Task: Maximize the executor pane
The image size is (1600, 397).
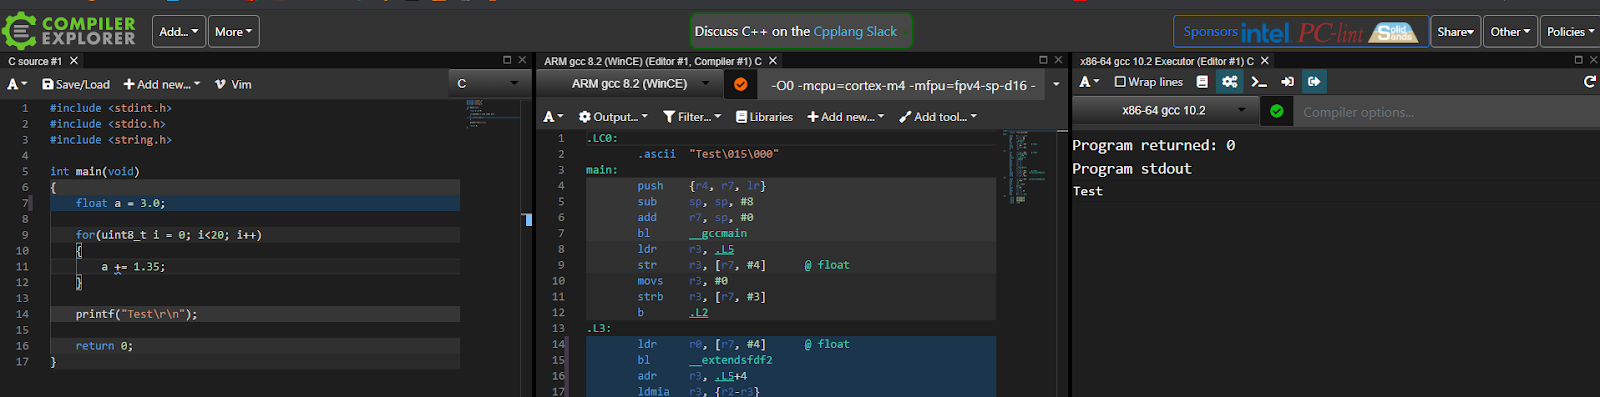Action: (1579, 60)
